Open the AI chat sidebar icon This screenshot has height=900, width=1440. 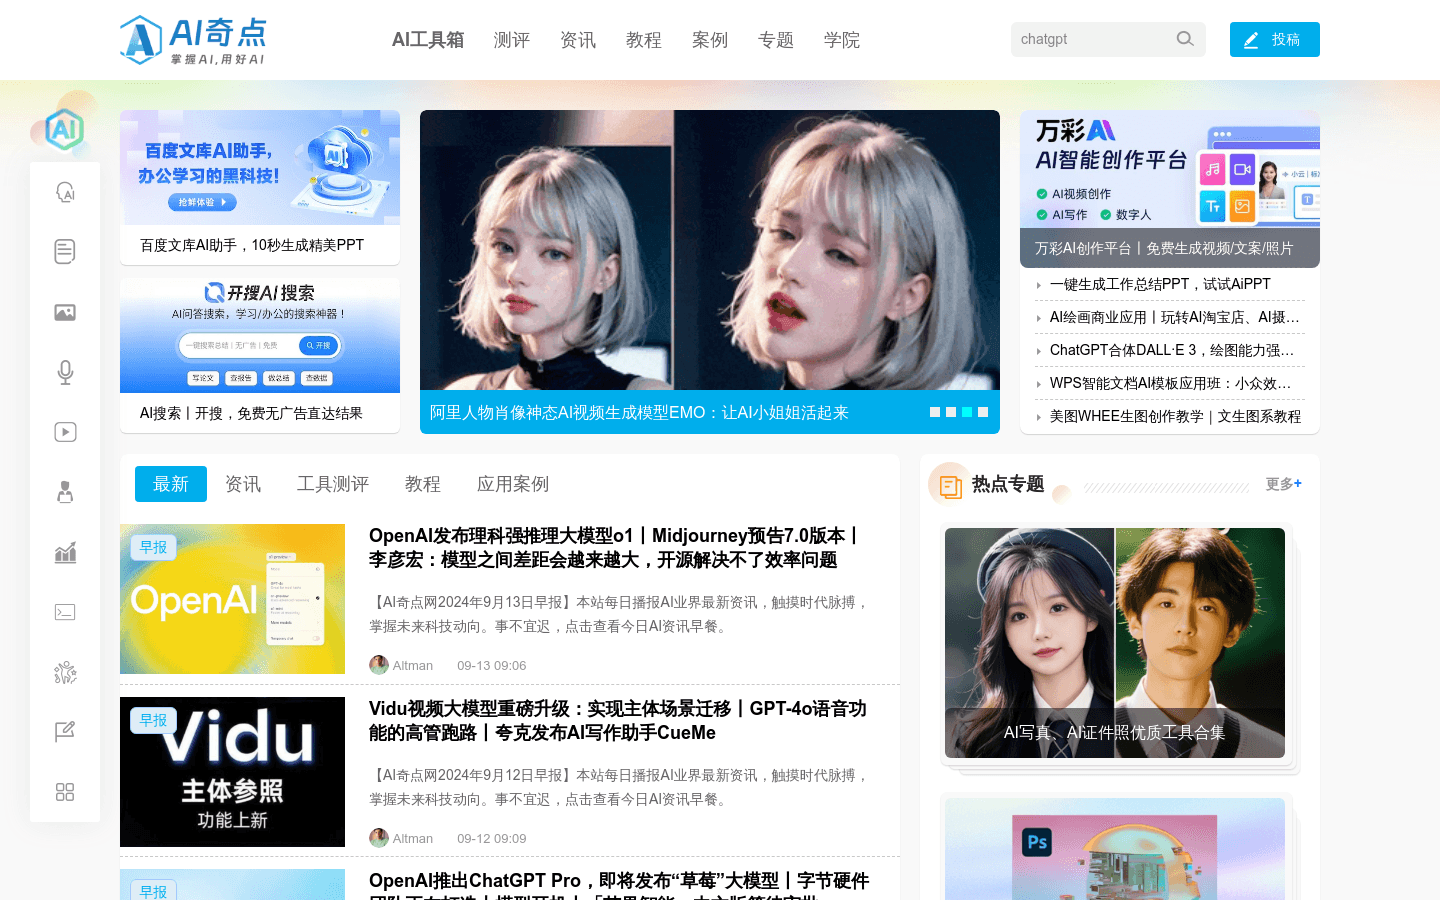[x=65, y=192]
